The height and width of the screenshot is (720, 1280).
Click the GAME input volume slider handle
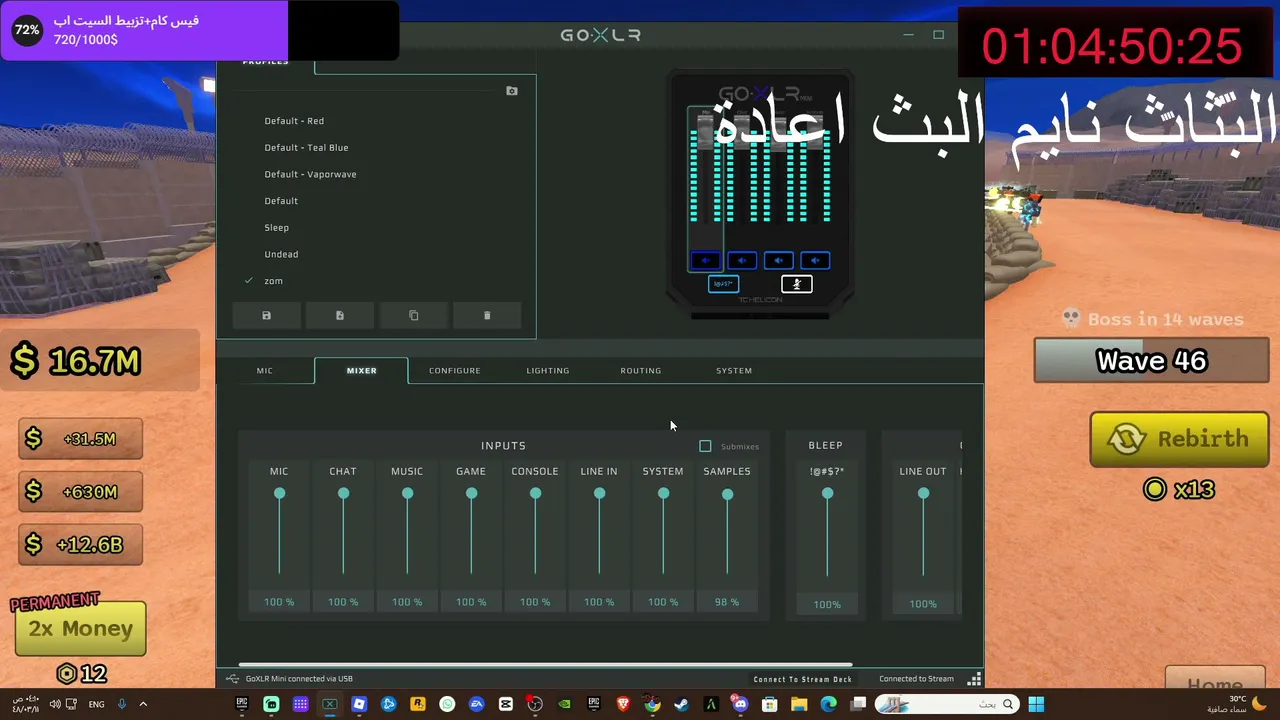pos(471,493)
